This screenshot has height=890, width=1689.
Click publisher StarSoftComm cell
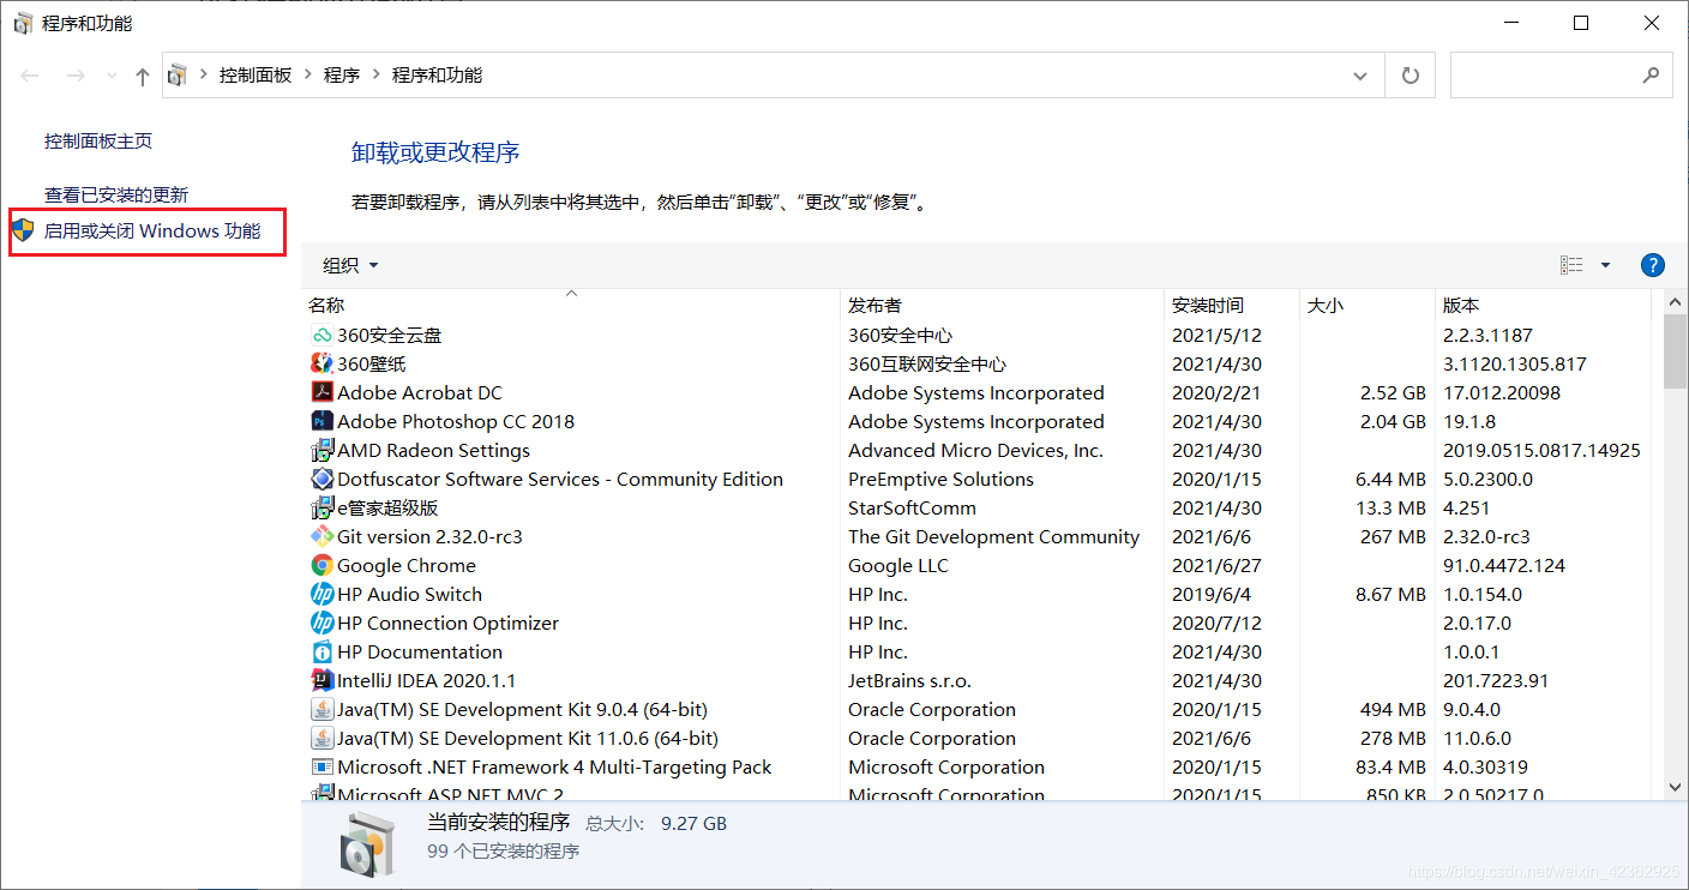[911, 508]
